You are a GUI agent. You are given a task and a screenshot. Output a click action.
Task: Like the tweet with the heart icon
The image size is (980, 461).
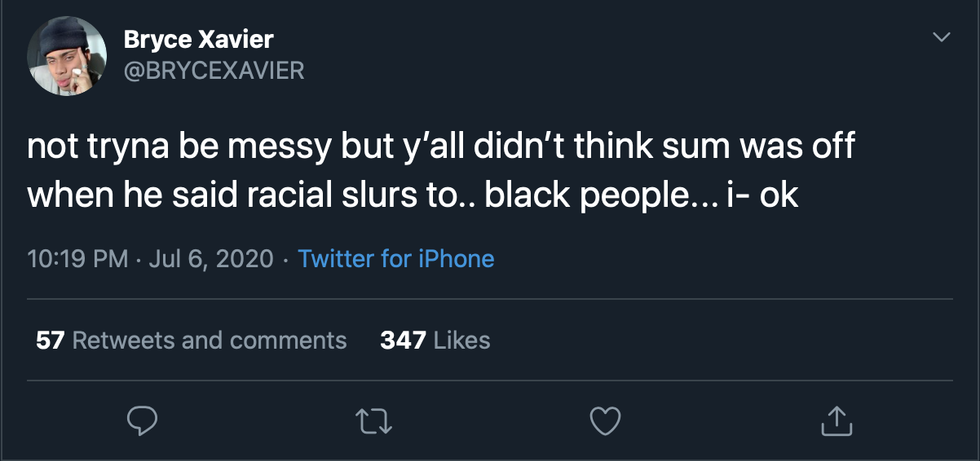click(x=605, y=422)
